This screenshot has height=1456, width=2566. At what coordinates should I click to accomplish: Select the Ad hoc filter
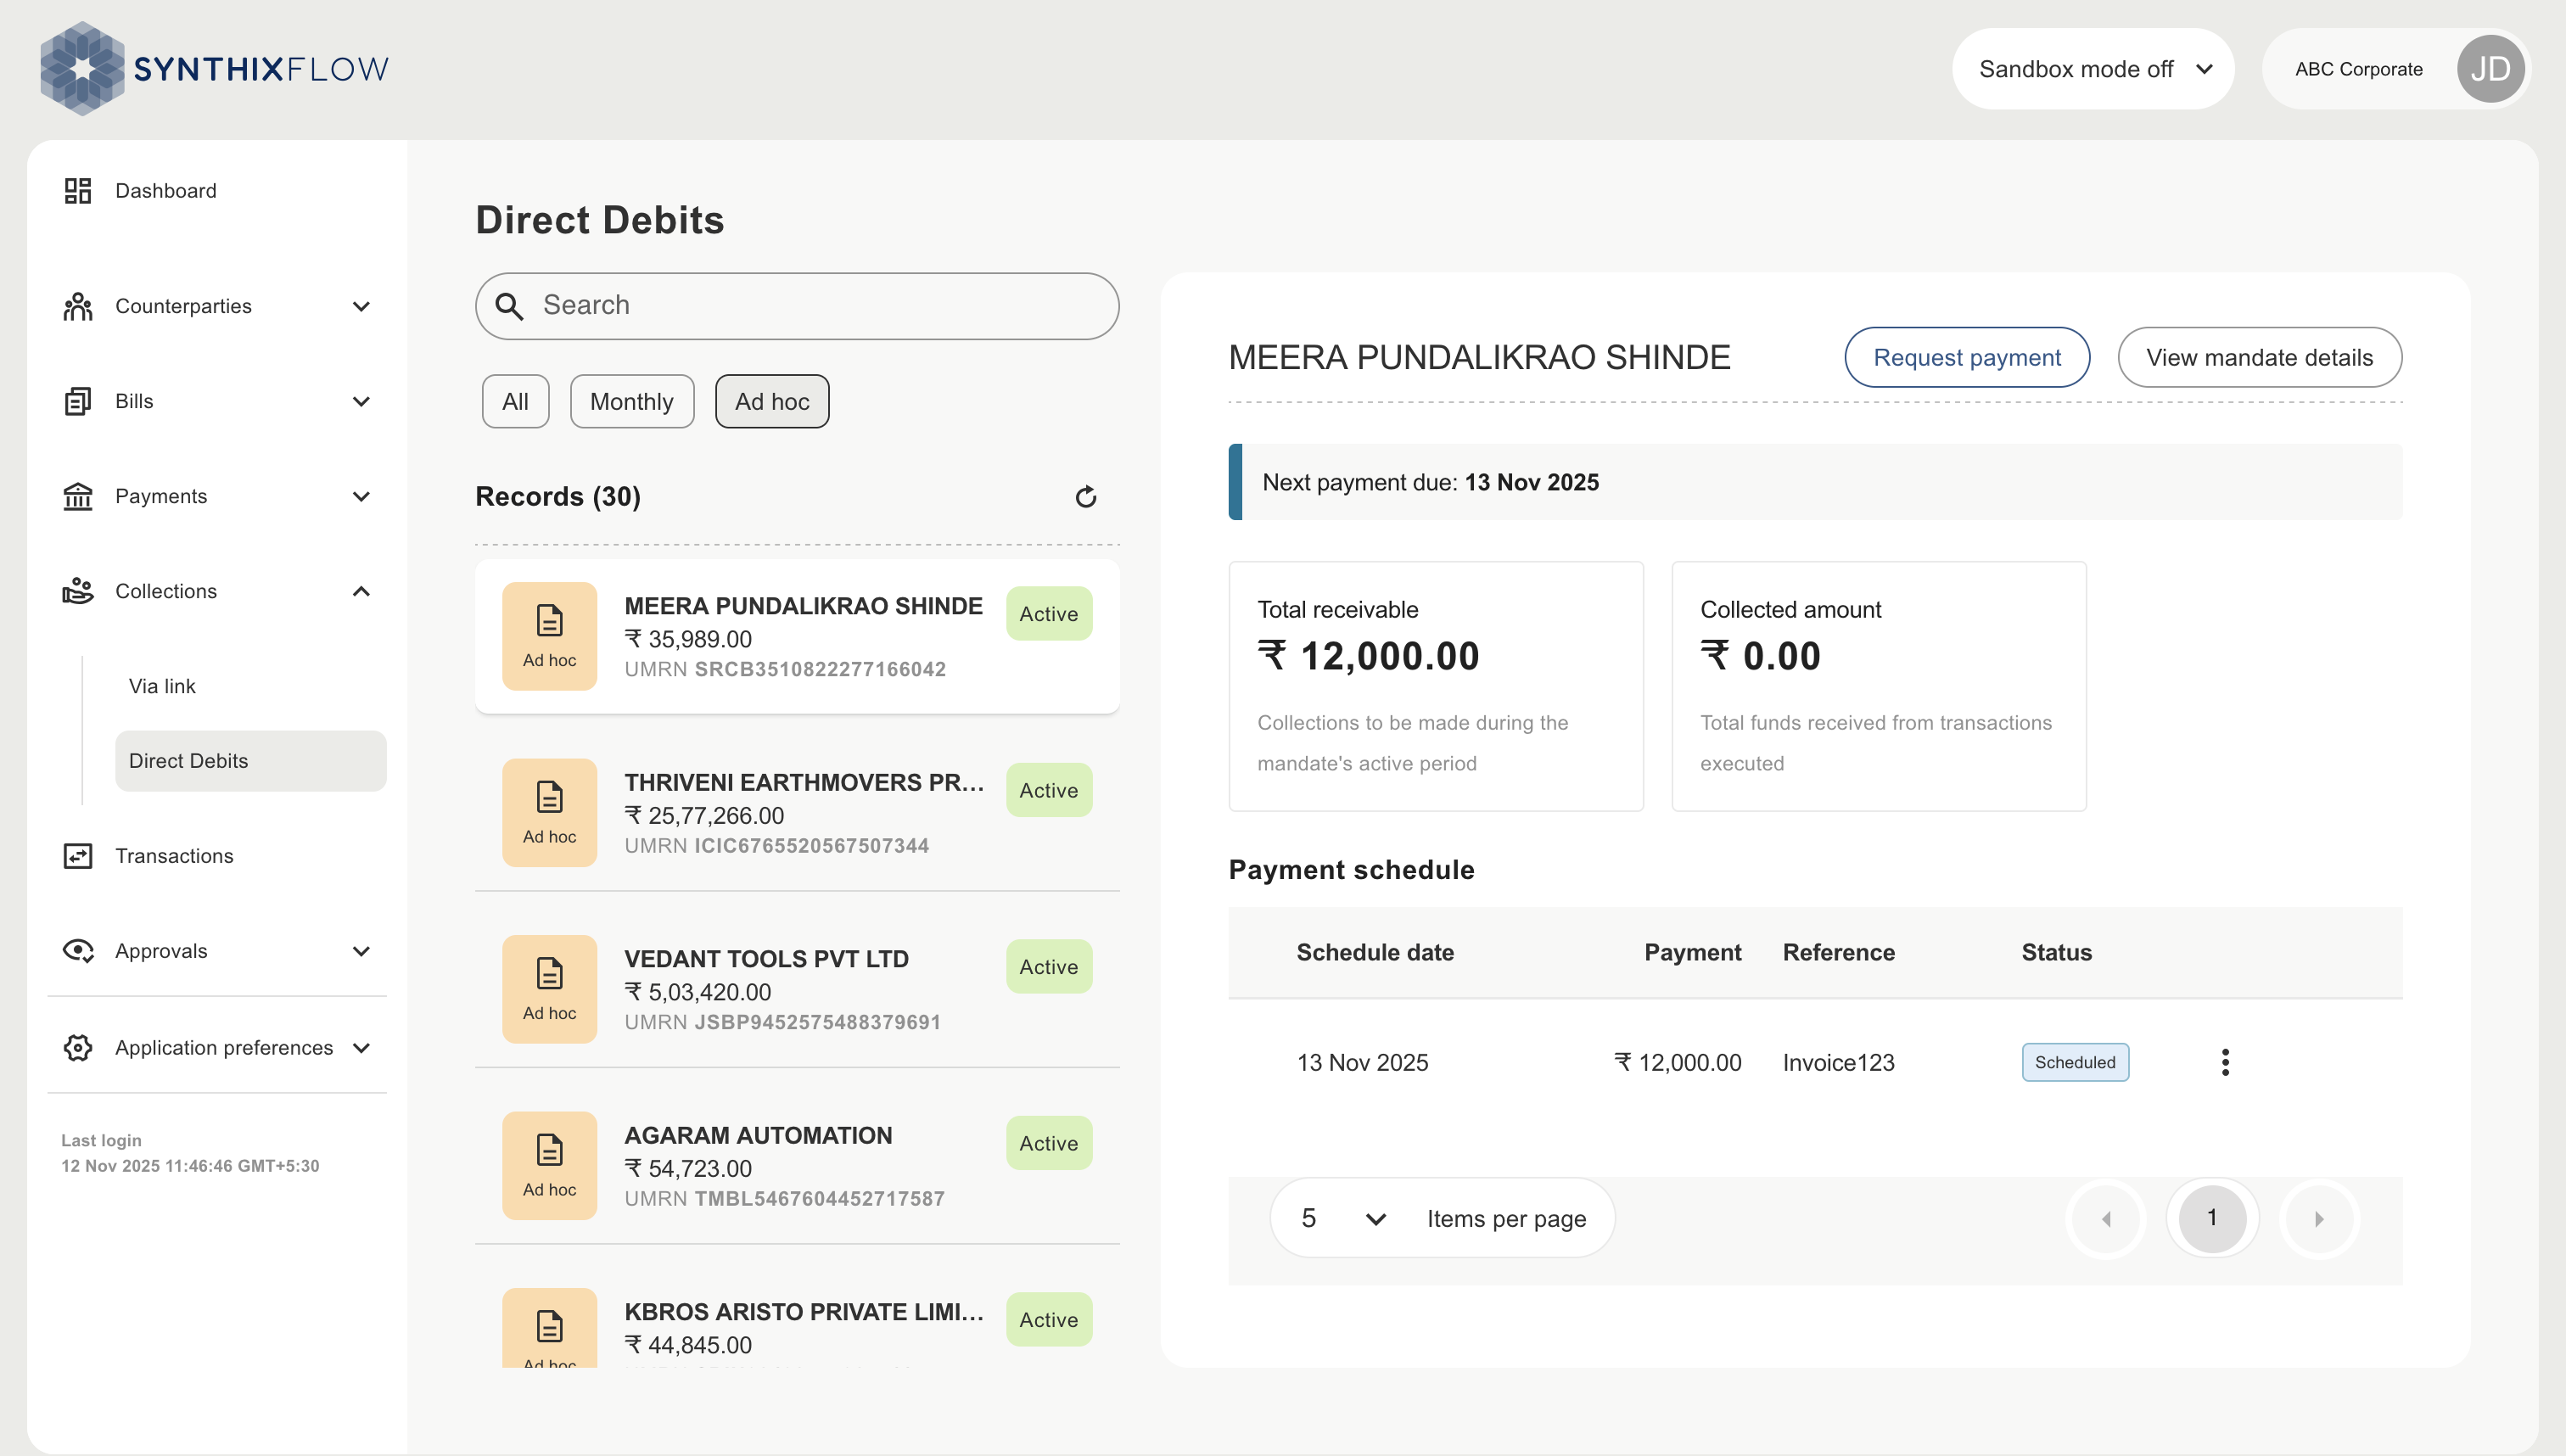[772, 401]
